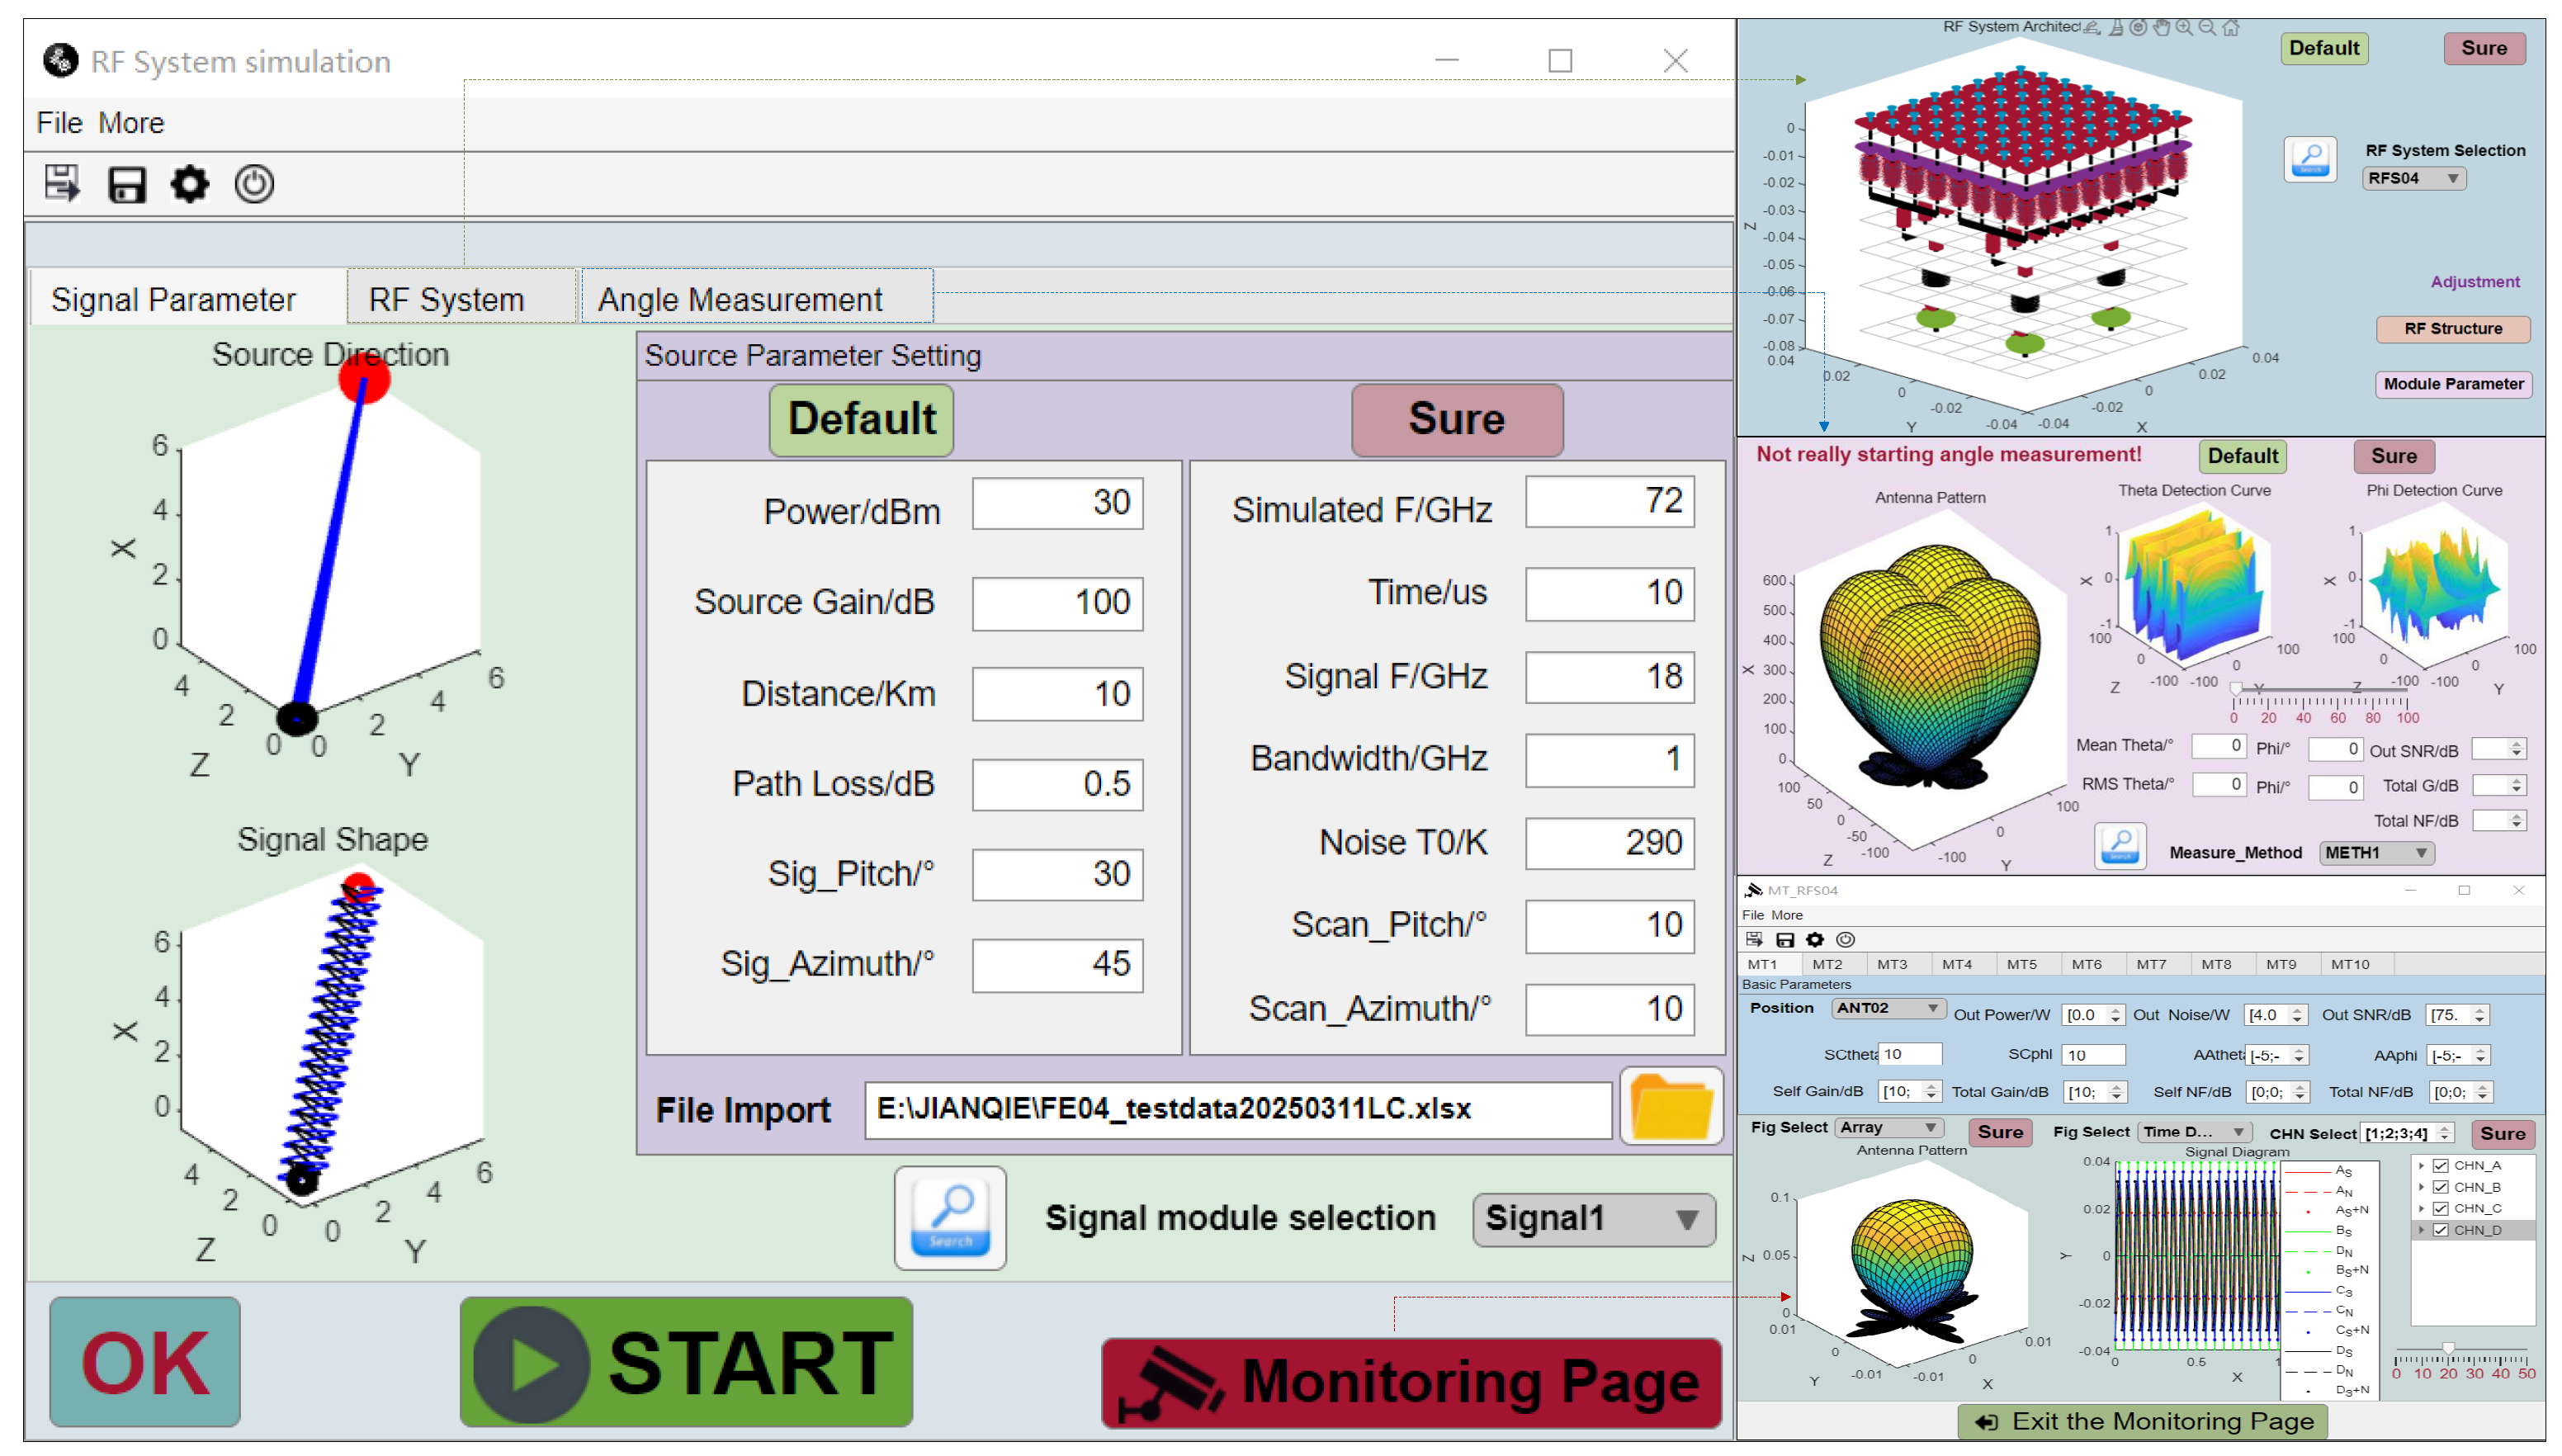Open the Signal1 module dropdown
This screenshot has height=1456, width=2562.
[1593, 1219]
